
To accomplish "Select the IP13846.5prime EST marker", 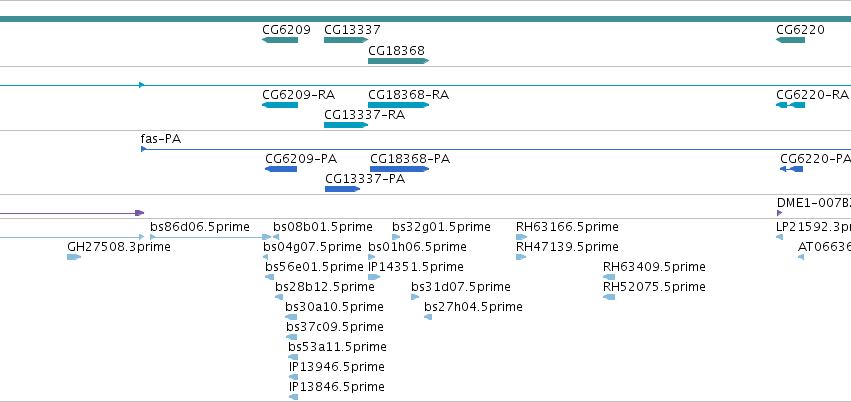I will pos(294,397).
